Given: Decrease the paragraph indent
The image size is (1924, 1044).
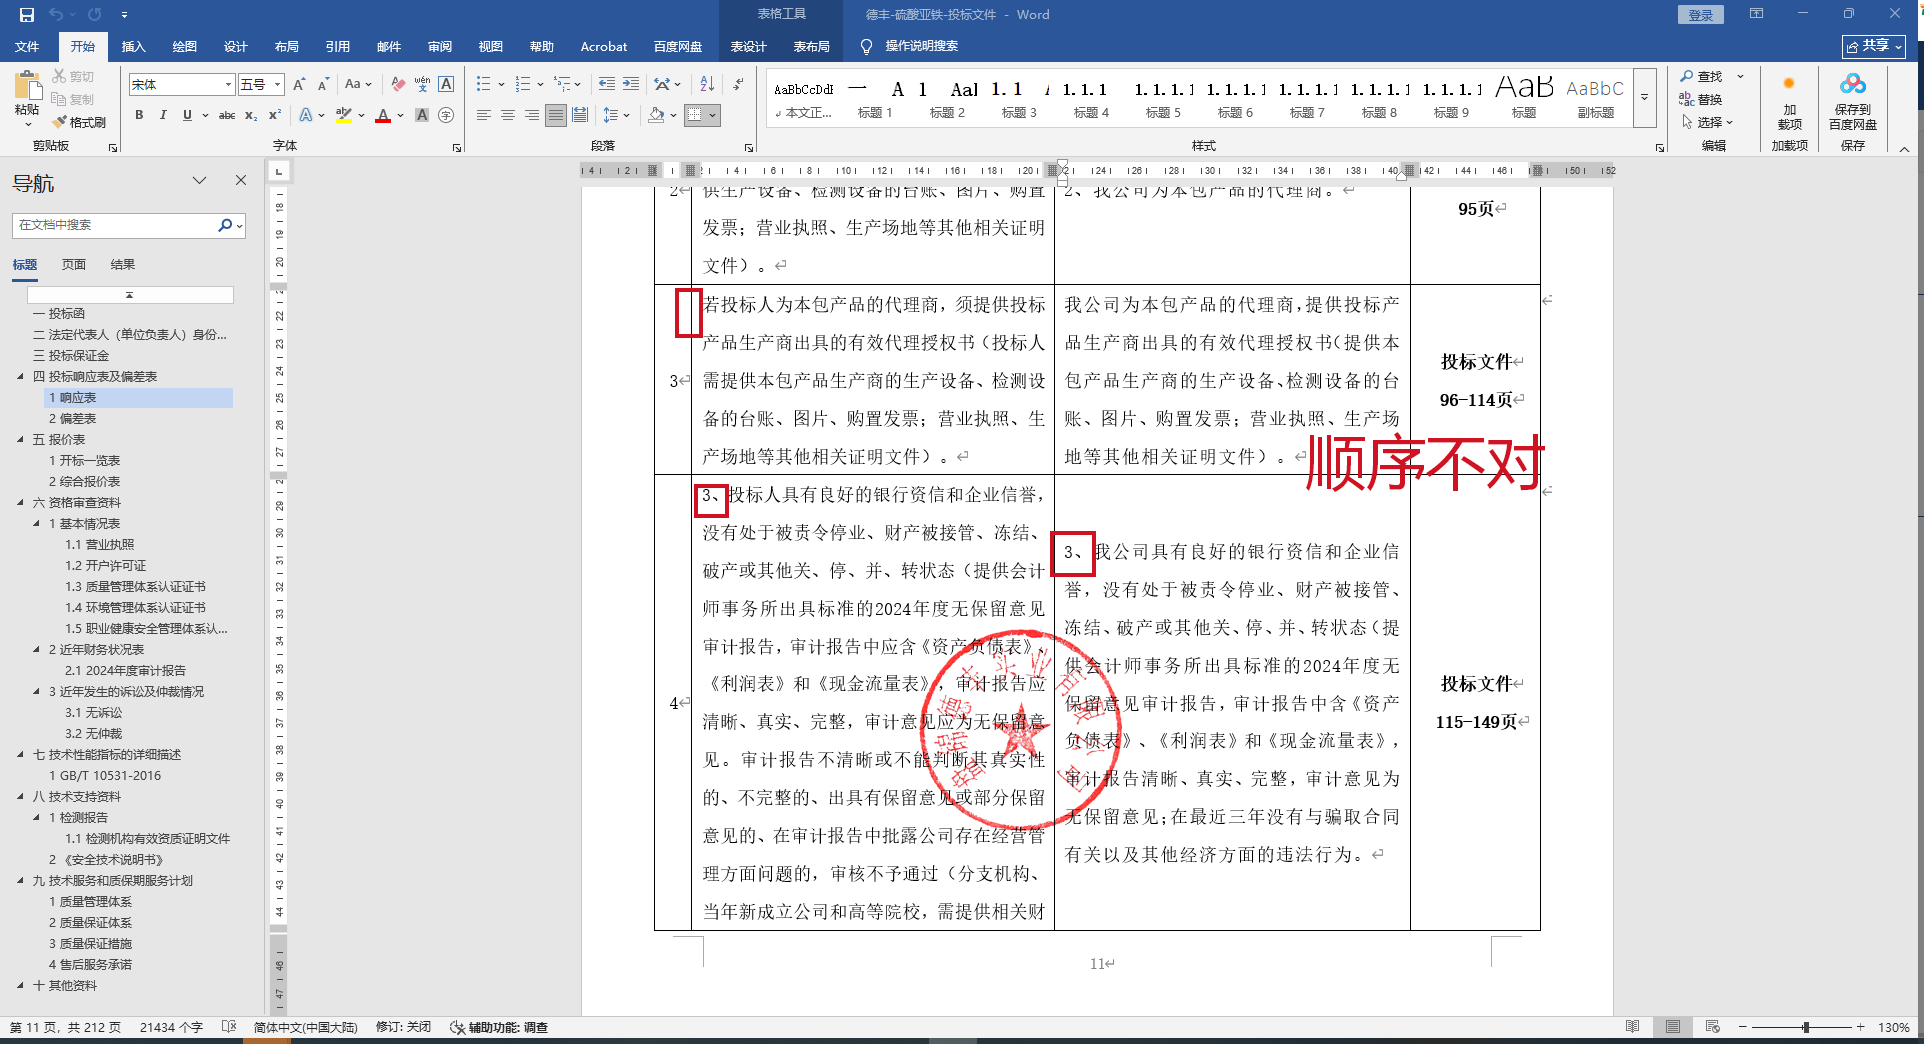Looking at the screenshot, I should 607,85.
